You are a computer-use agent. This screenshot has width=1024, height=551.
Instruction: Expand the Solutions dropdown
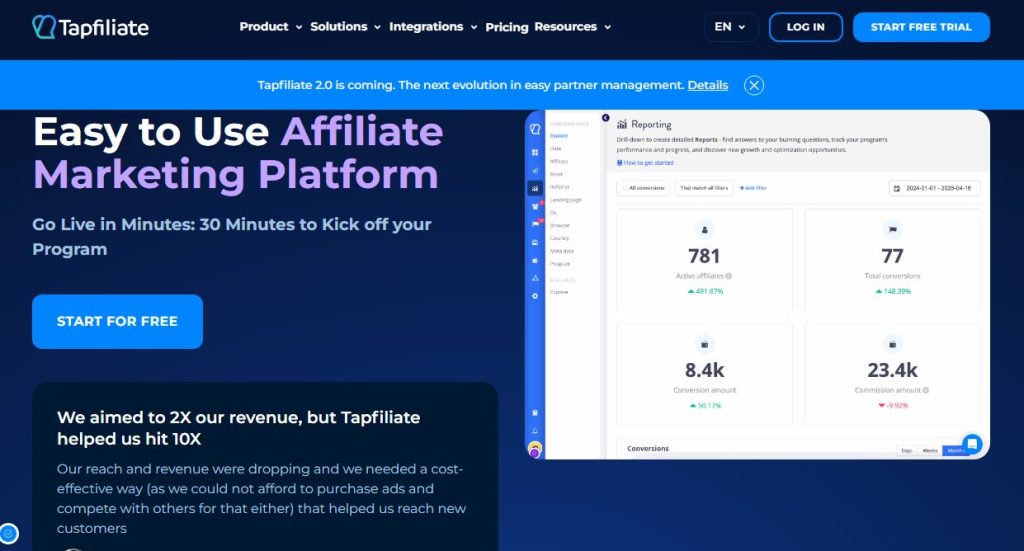coord(345,27)
